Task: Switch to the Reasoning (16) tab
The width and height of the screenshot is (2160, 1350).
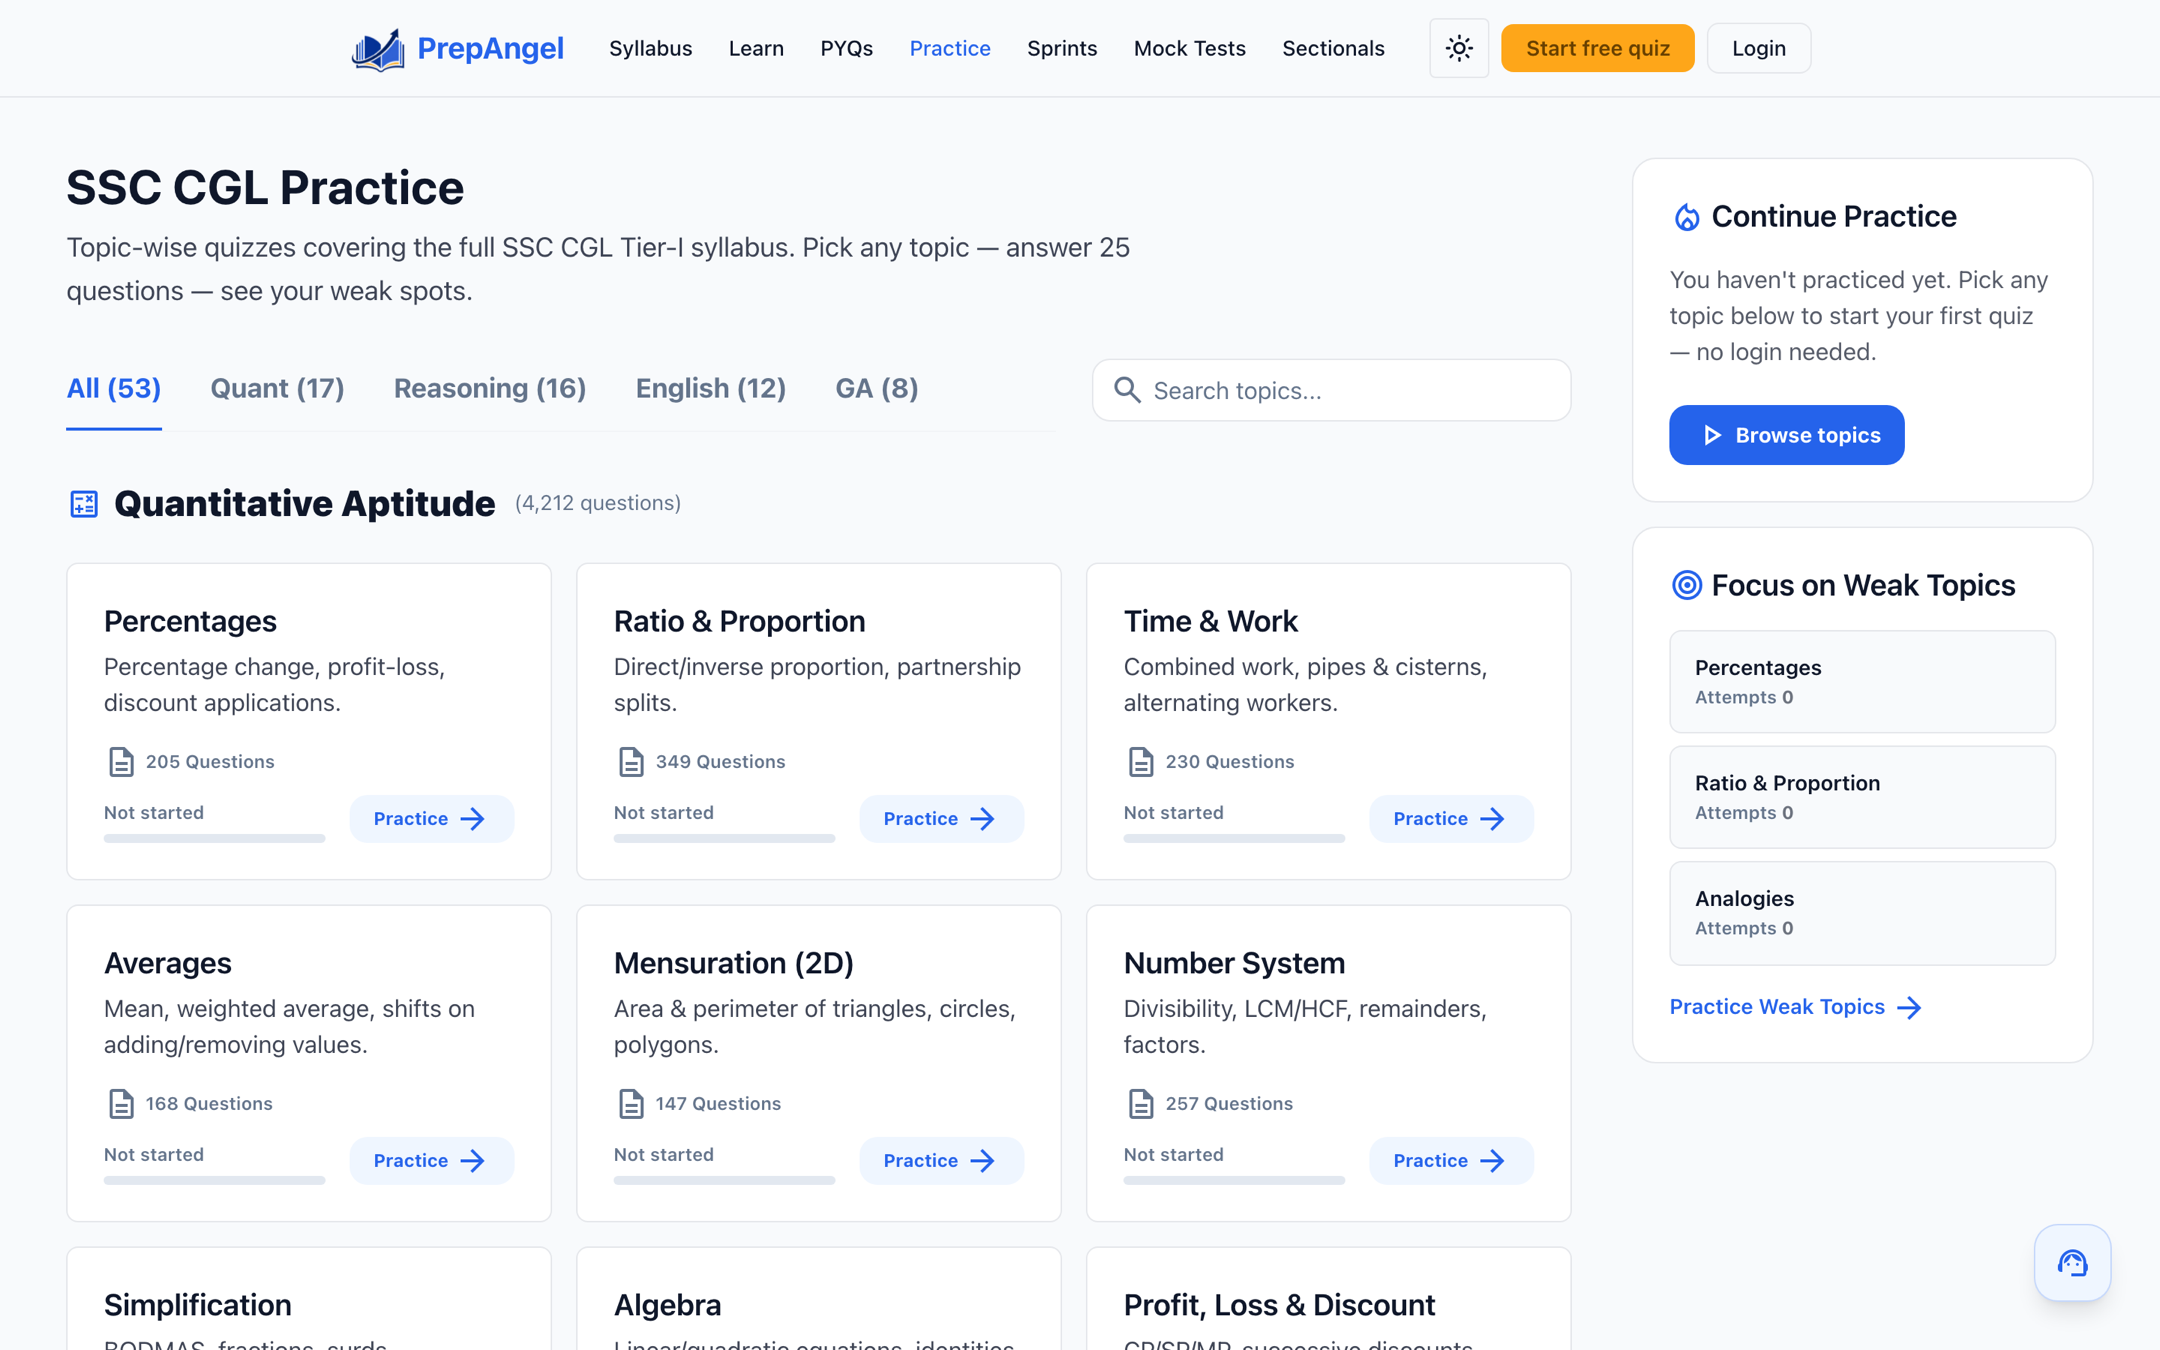Action: pos(490,389)
